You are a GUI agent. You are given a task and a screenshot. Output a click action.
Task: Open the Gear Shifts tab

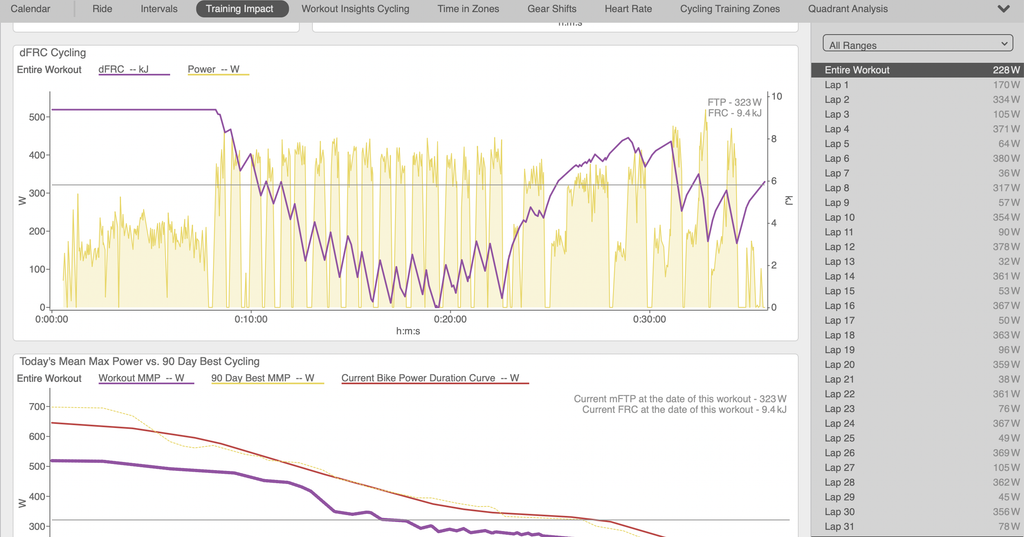click(552, 8)
